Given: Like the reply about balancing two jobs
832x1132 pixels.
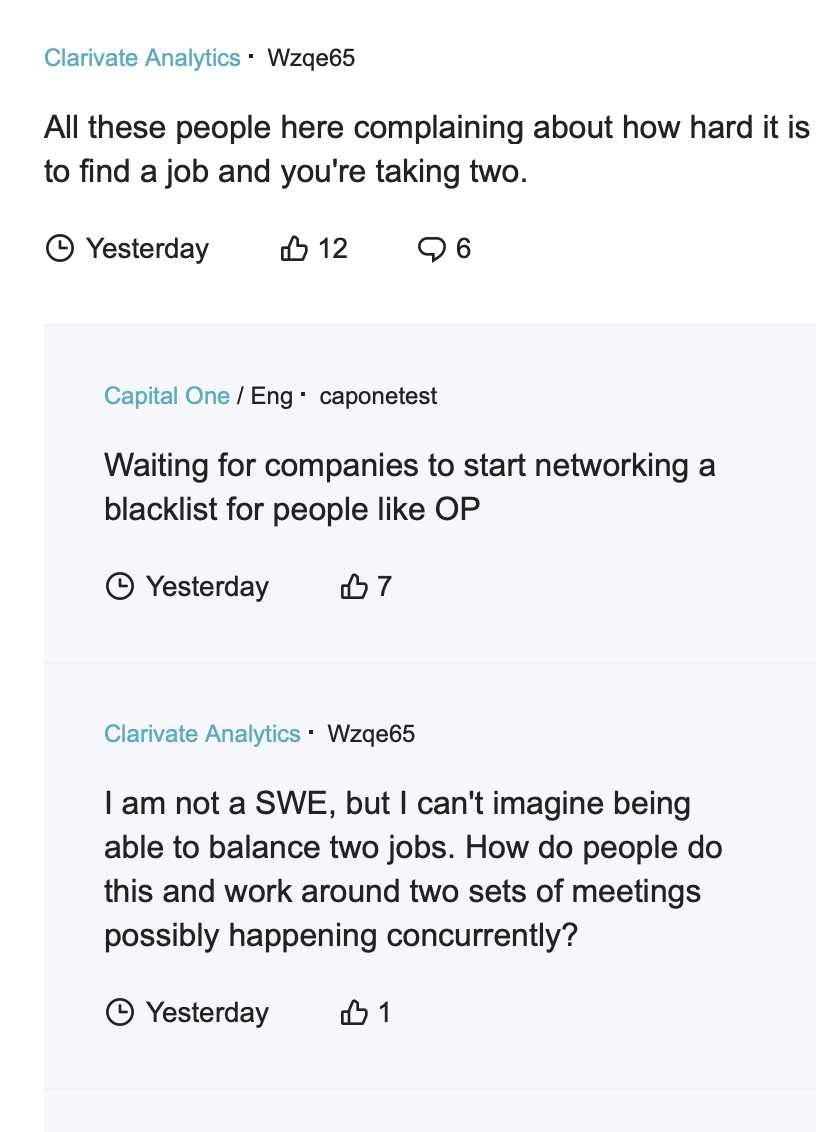Looking at the screenshot, I should coord(354,1012).
